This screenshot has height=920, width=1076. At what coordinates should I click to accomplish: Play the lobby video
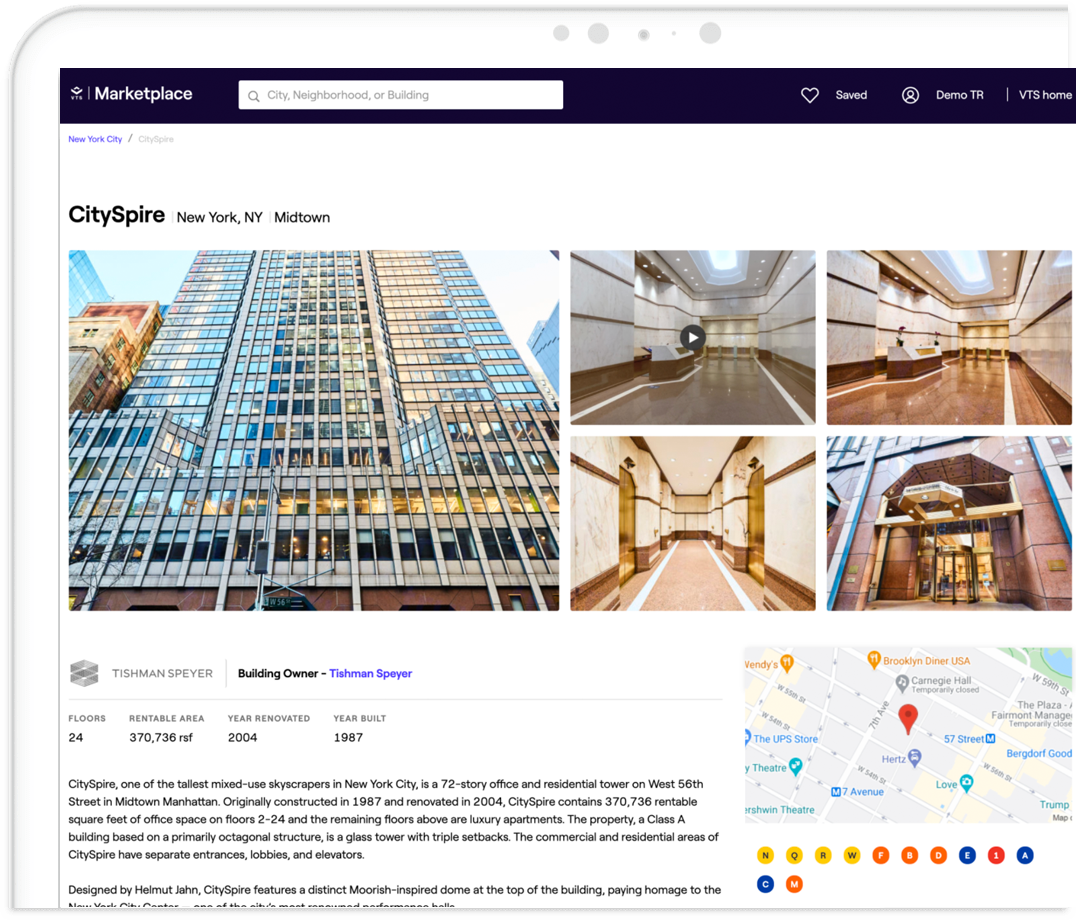pyautogui.click(x=692, y=338)
